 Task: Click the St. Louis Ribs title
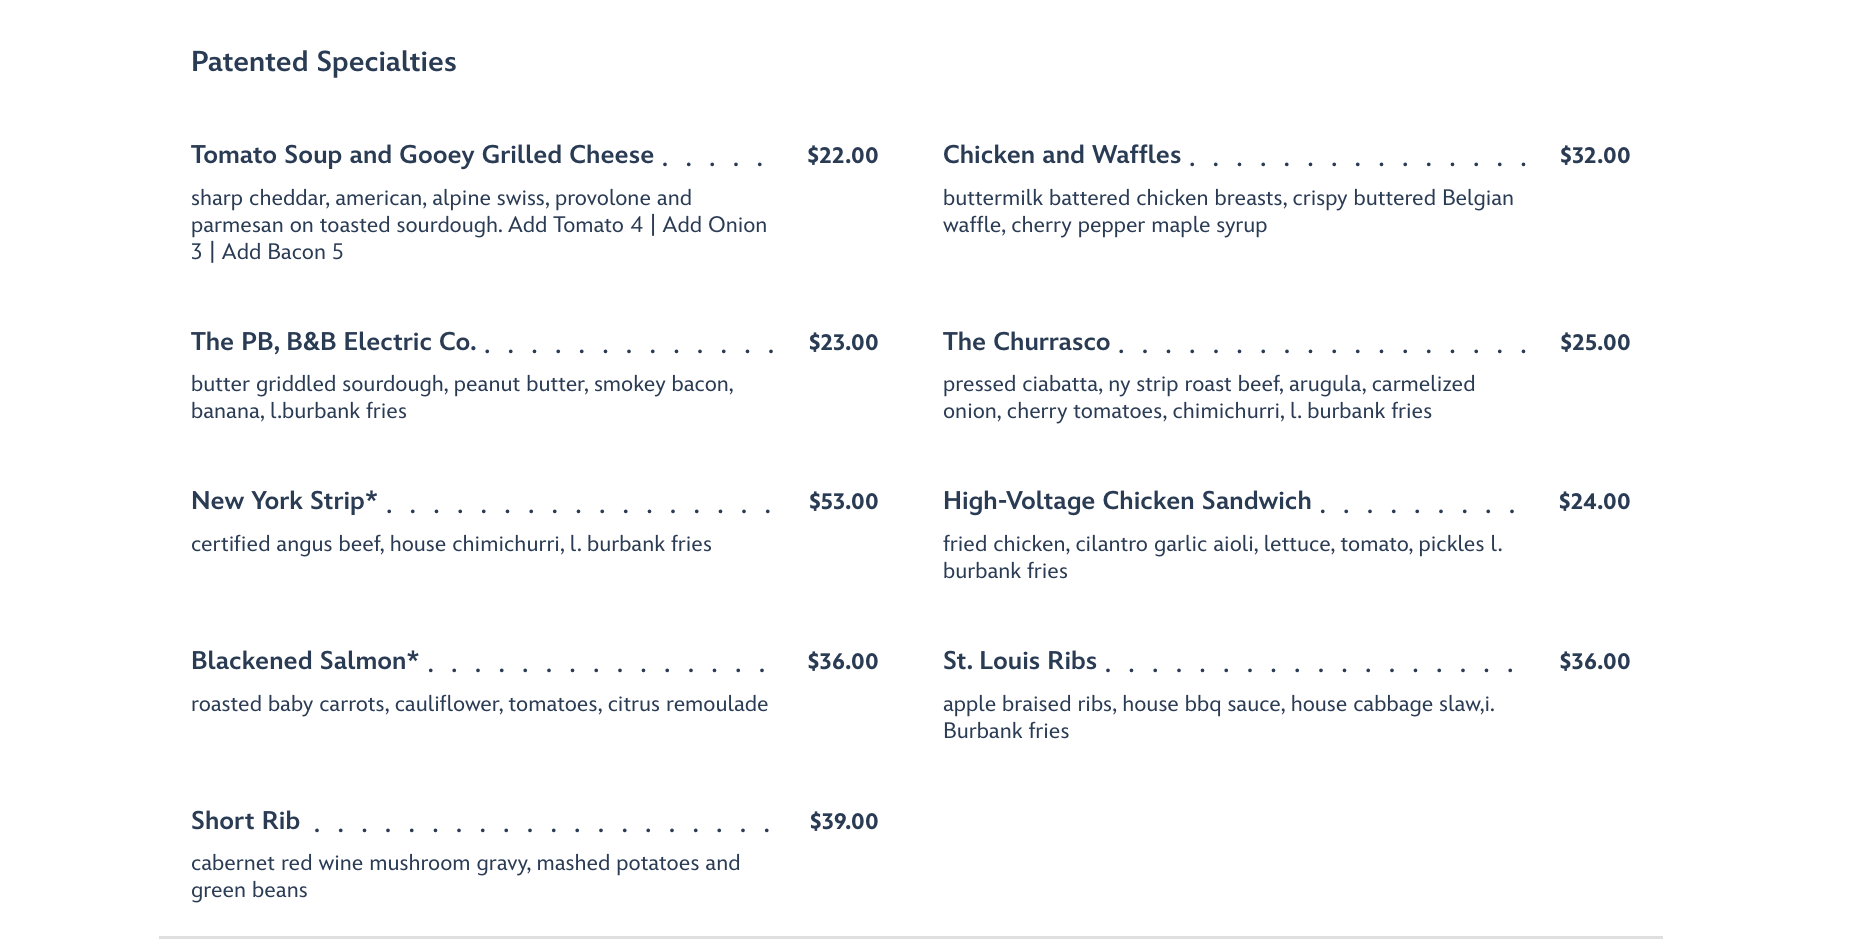(1019, 661)
